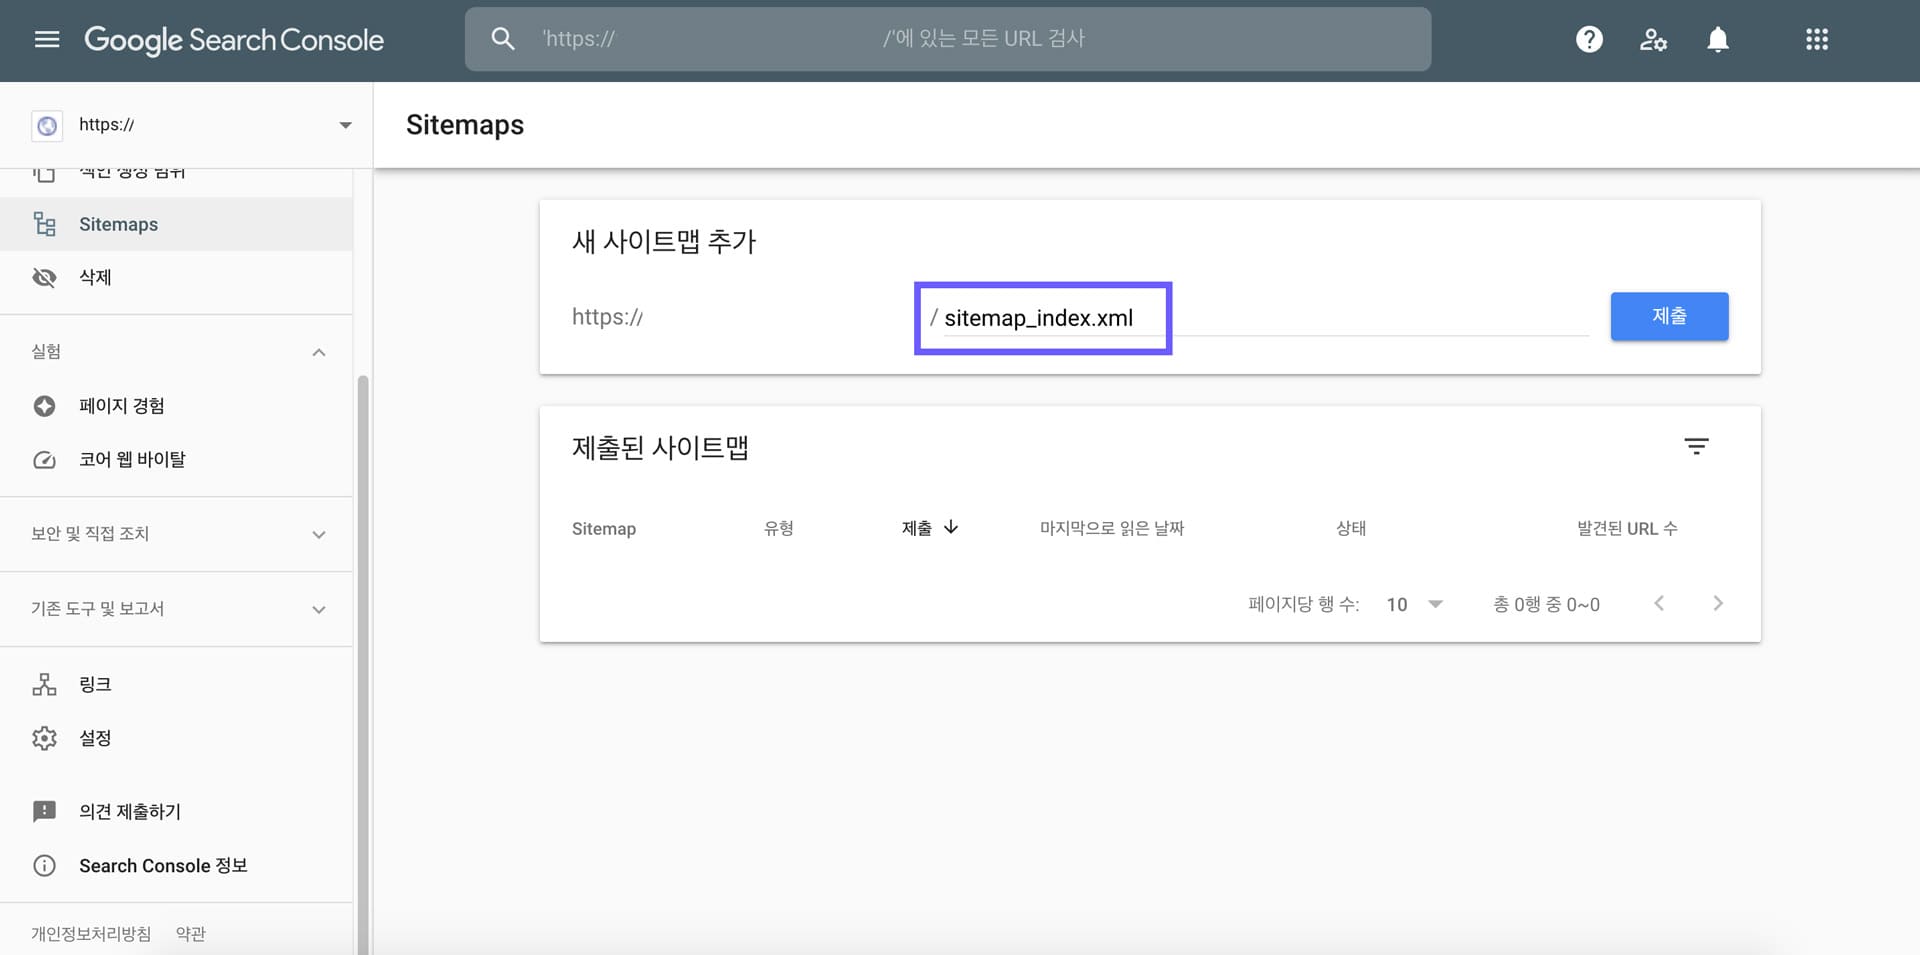
Task: Open the user permissions icon
Action: click(1653, 39)
